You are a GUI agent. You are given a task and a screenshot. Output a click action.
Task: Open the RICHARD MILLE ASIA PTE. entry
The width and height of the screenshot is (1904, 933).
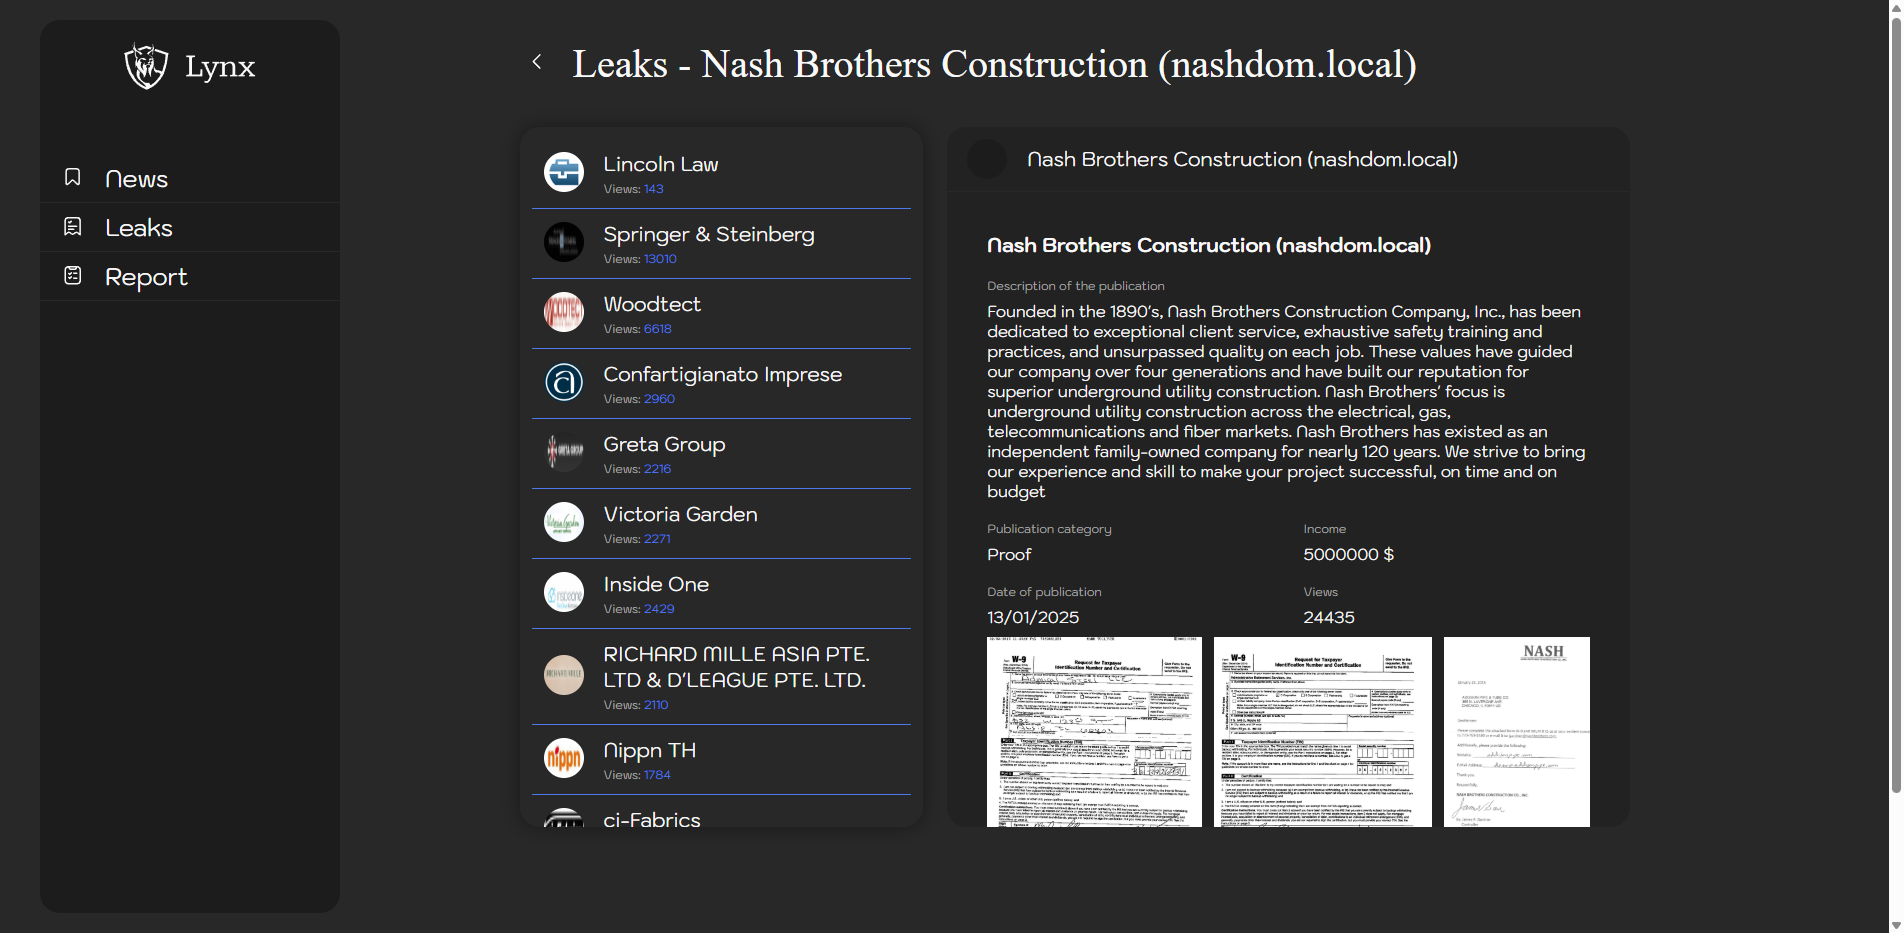(736, 667)
